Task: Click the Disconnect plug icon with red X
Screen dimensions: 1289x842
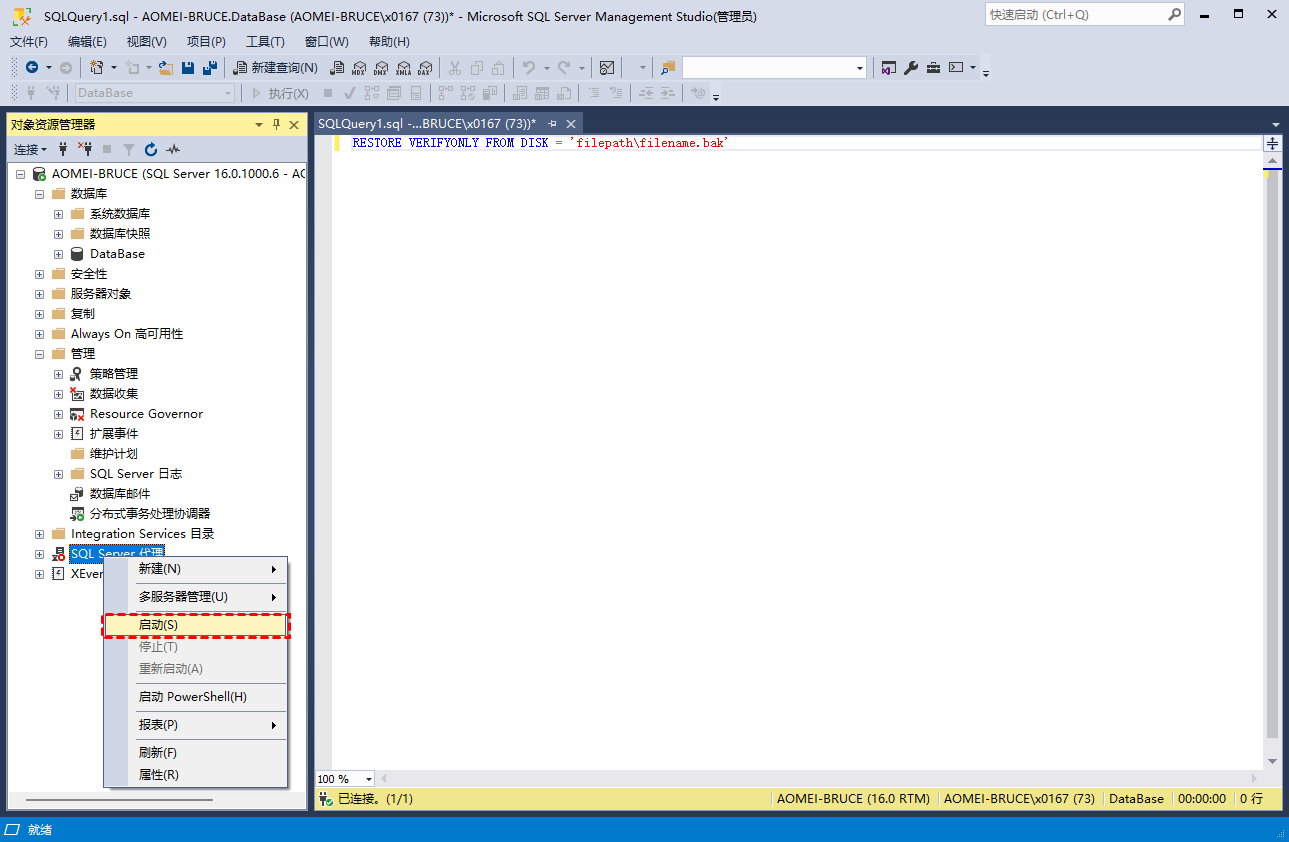Action: [x=85, y=149]
